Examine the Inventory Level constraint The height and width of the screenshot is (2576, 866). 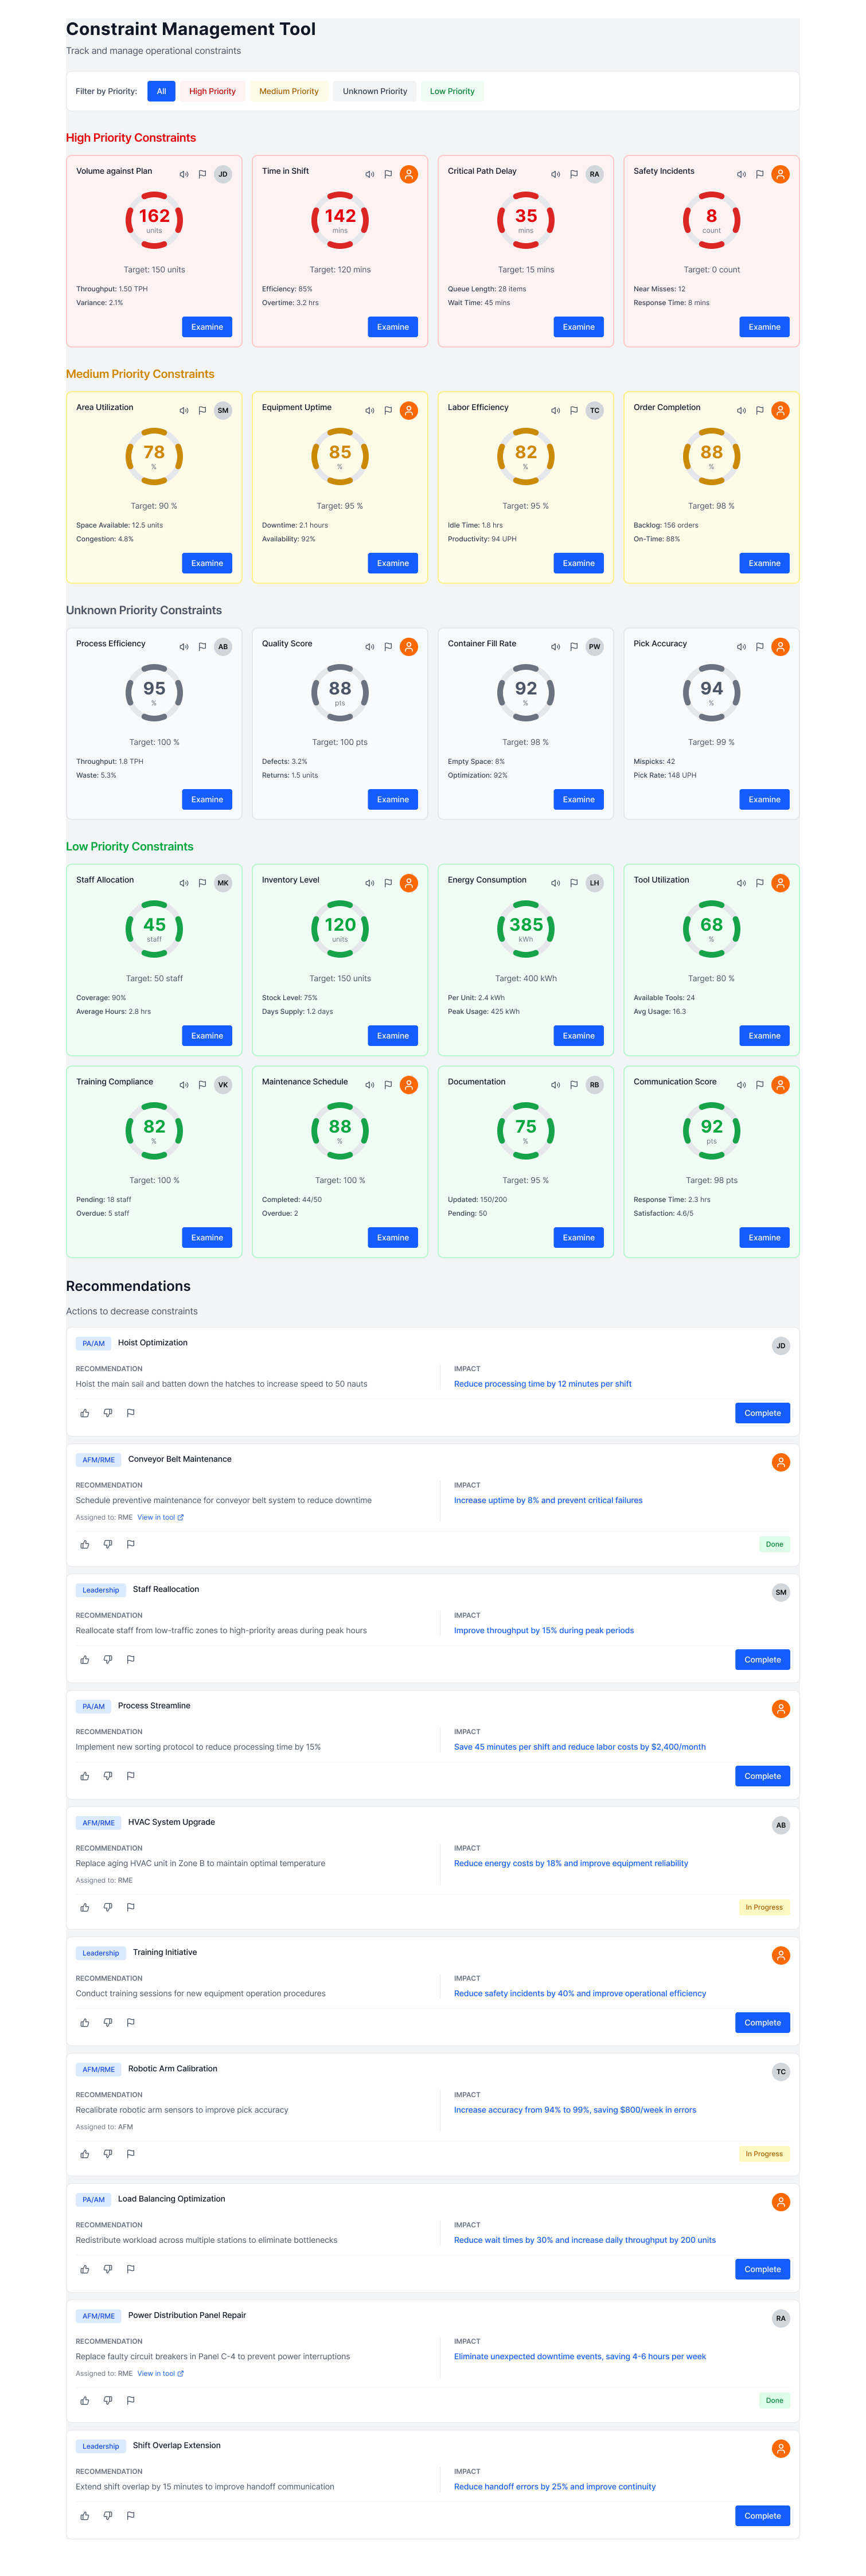pos(393,1035)
